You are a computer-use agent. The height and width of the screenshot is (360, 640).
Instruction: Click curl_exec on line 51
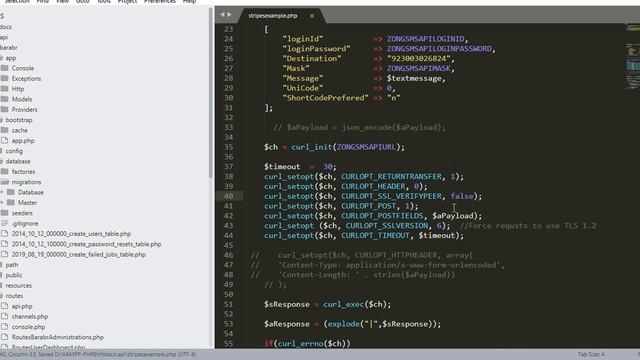pyautogui.click(x=344, y=304)
